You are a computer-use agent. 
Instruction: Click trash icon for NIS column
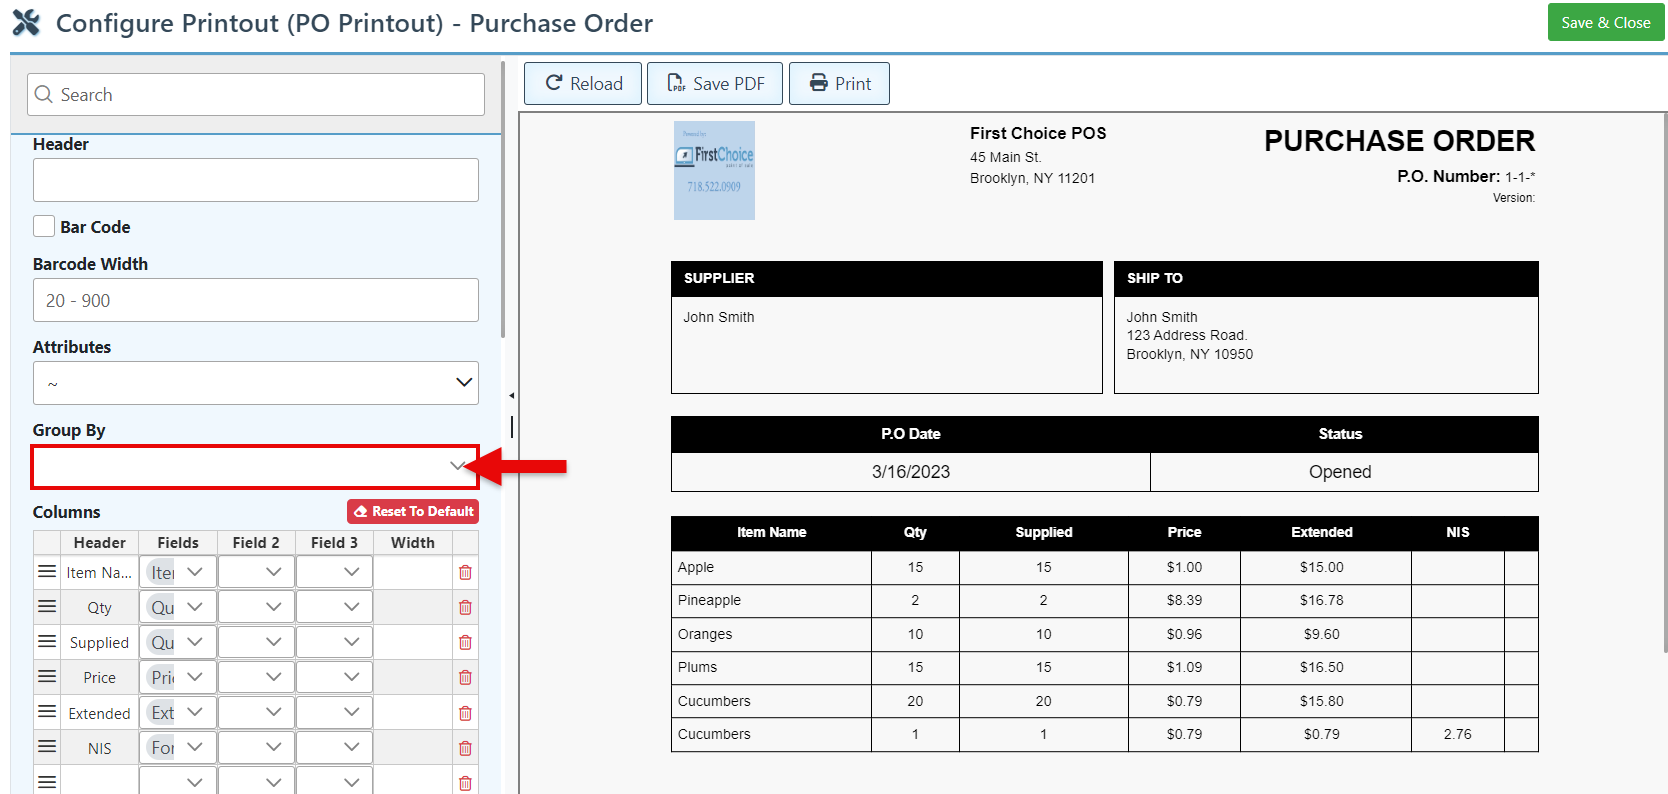(465, 749)
